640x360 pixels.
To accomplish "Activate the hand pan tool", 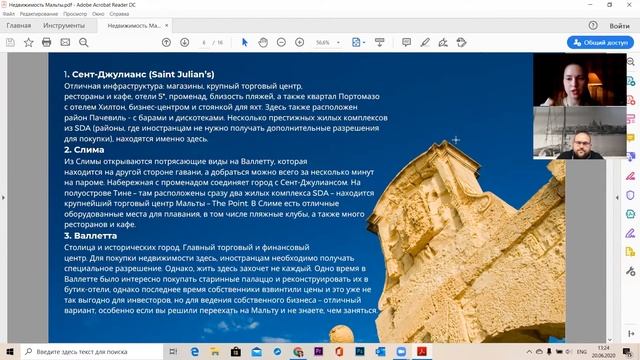I will [263, 42].
